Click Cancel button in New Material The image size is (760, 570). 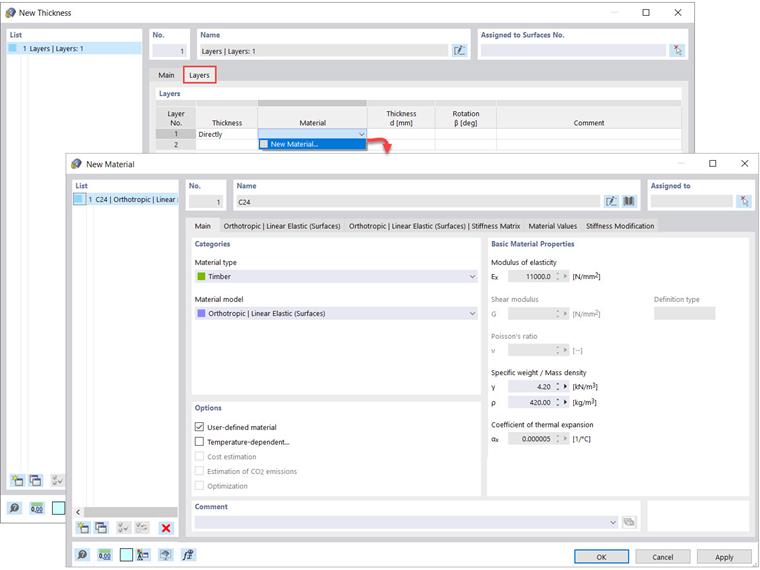(663, 557)
